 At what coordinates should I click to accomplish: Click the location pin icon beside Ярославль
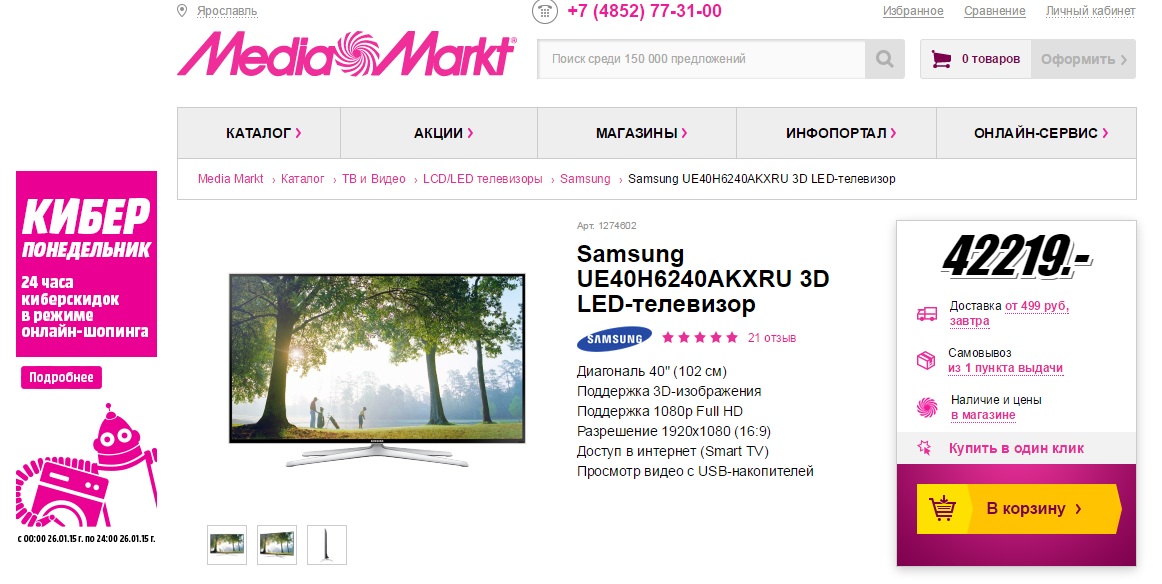click(182, 10)
